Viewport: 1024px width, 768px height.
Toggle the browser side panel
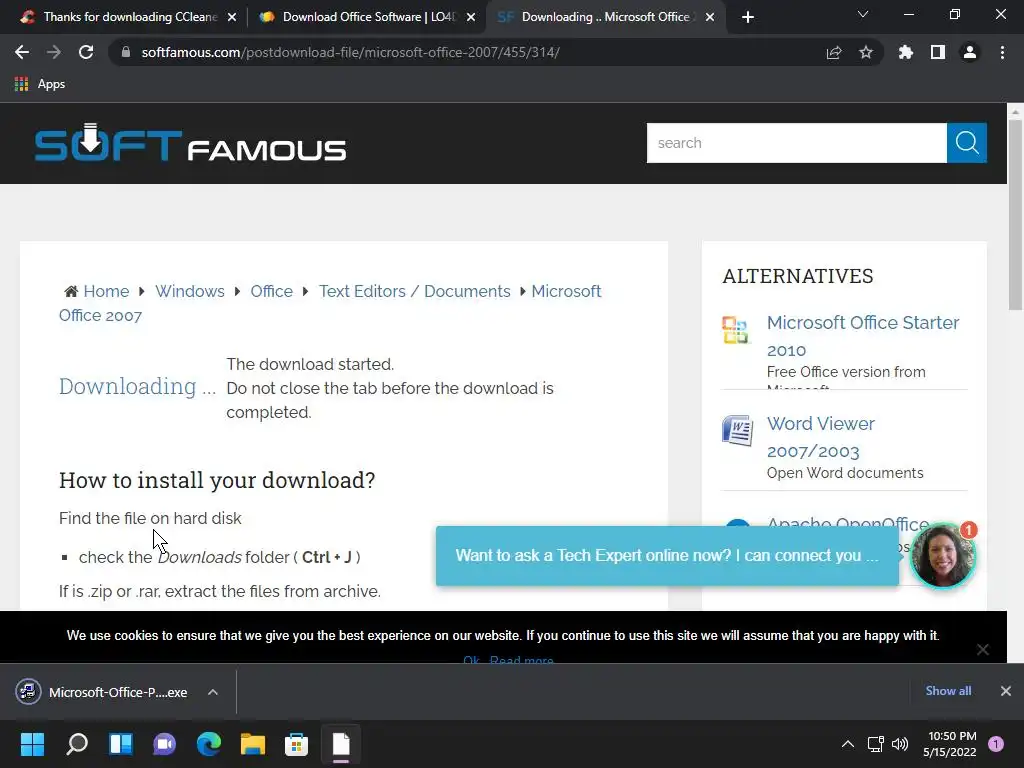coord(938,52)
